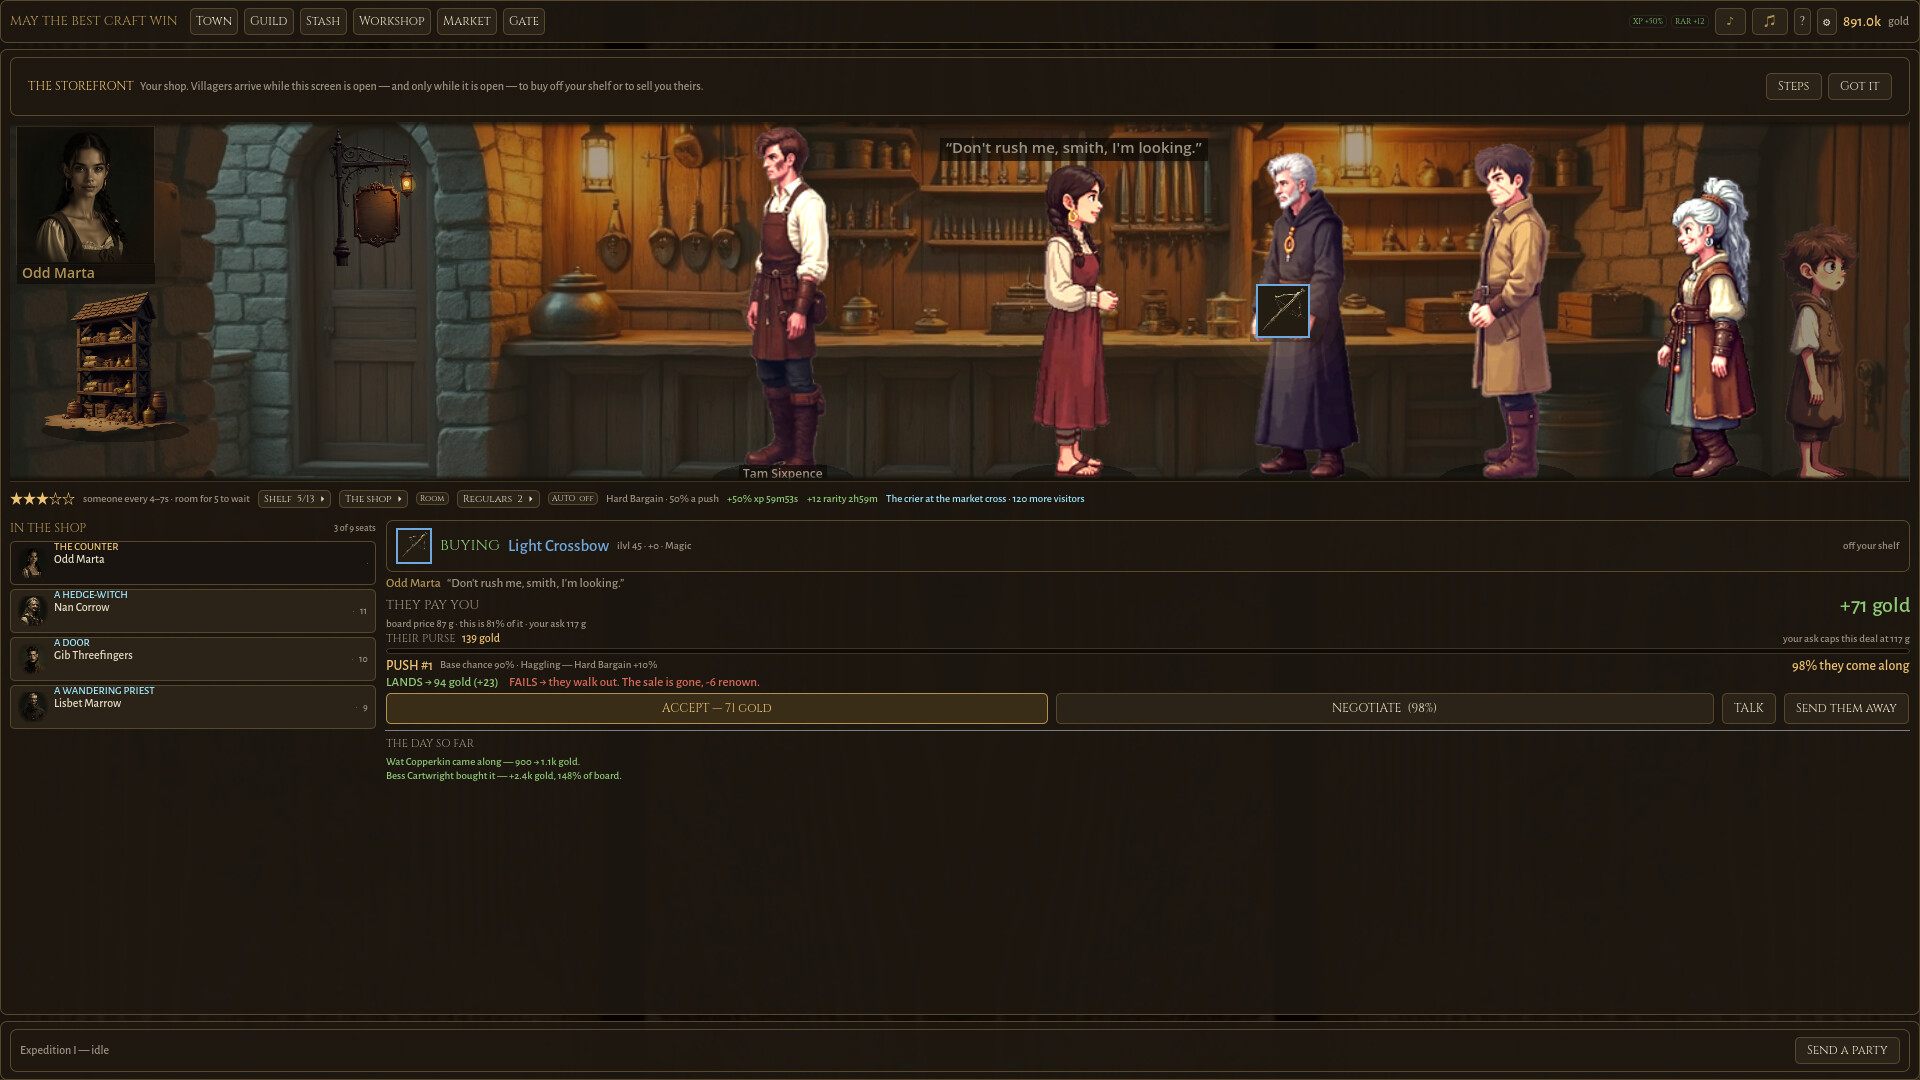Dismiss the tutorial with Got It
1920x1080 pixels.
(1860, 86)
